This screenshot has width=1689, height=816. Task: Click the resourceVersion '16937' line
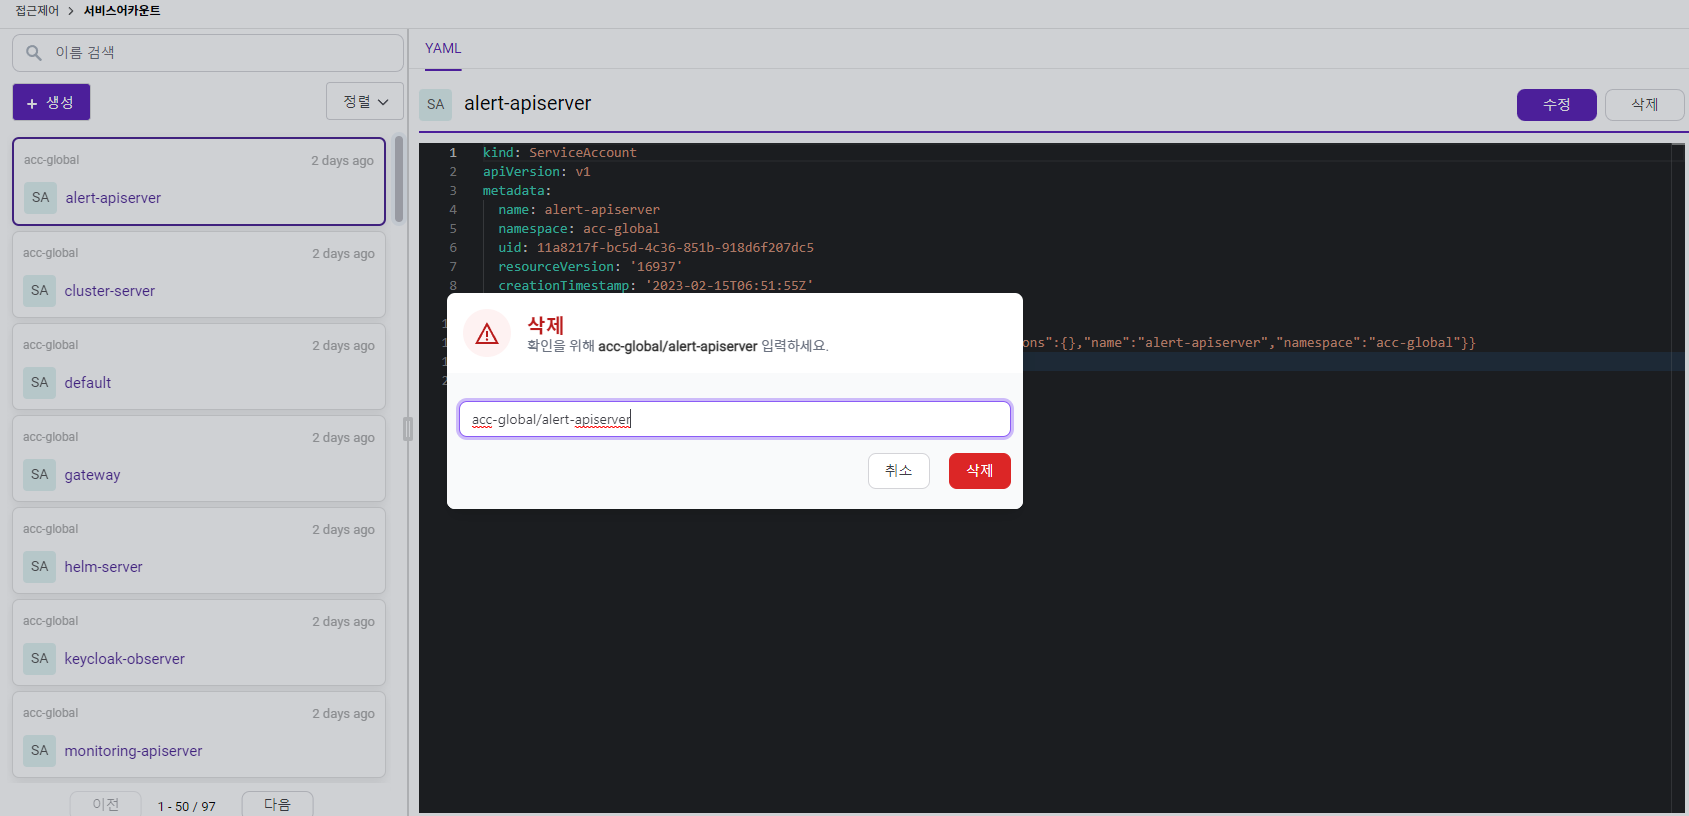(590, 267)
